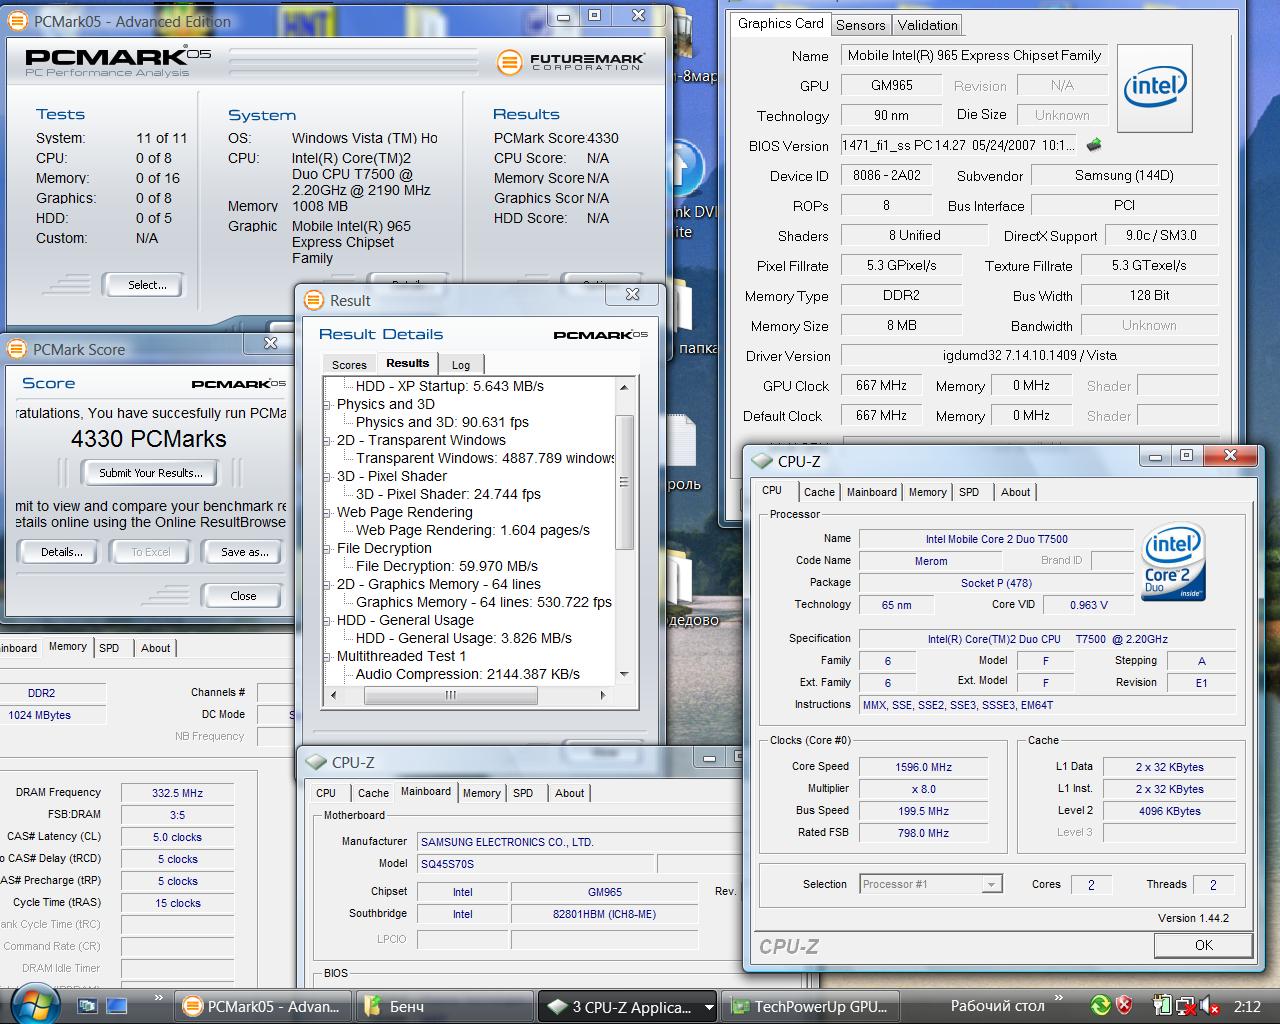Open the PCMark05 taskbar button
The image size is (1280, 1024).
pos(265,1007)
